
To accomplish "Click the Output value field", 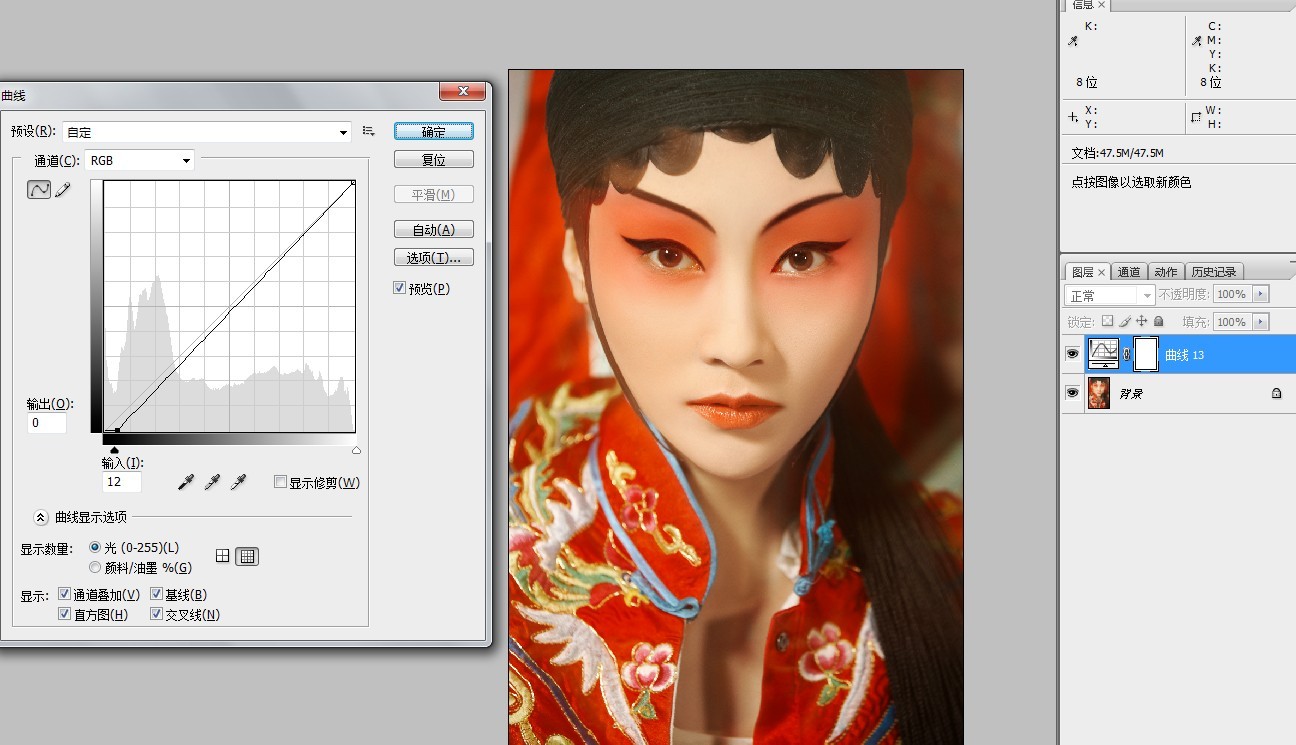I will pos(47,423).
